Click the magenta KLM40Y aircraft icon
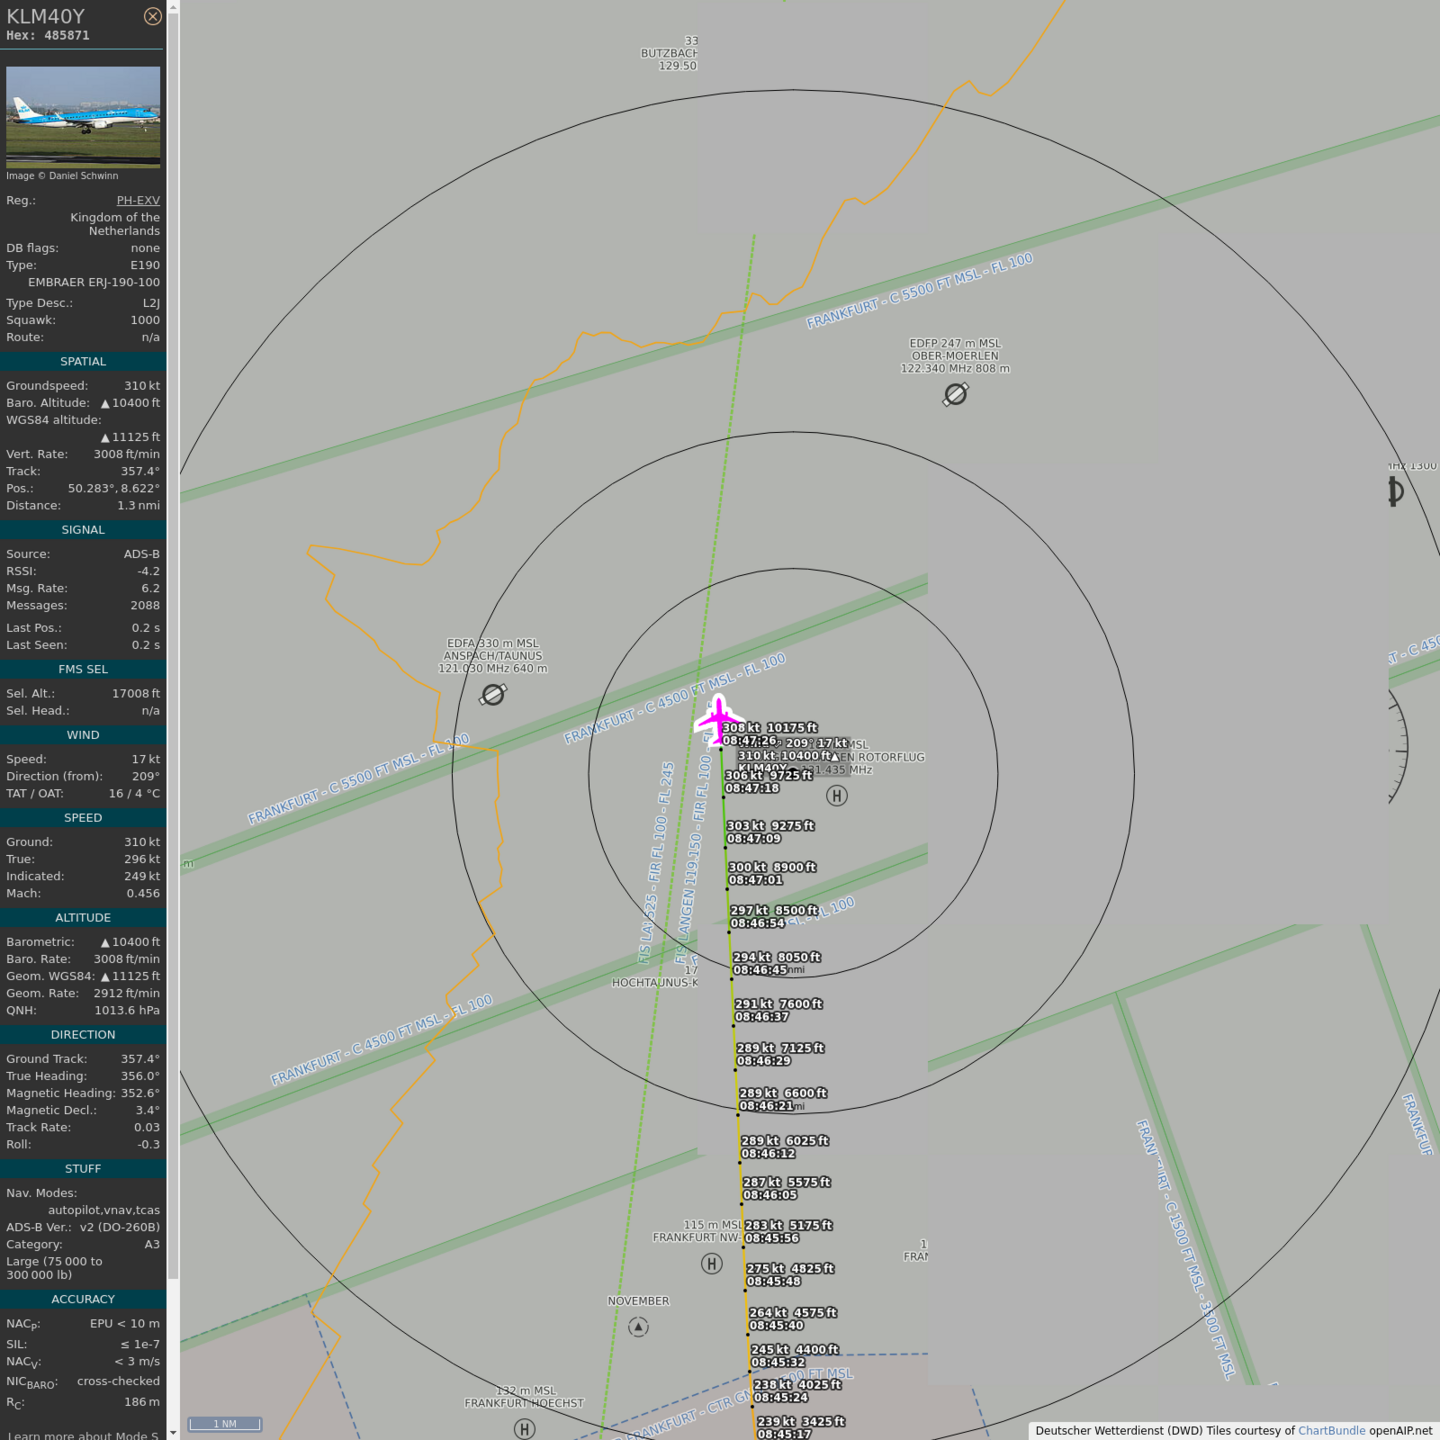The width and height of the screenshot is (1440, 1440). [x=718, y=720]
